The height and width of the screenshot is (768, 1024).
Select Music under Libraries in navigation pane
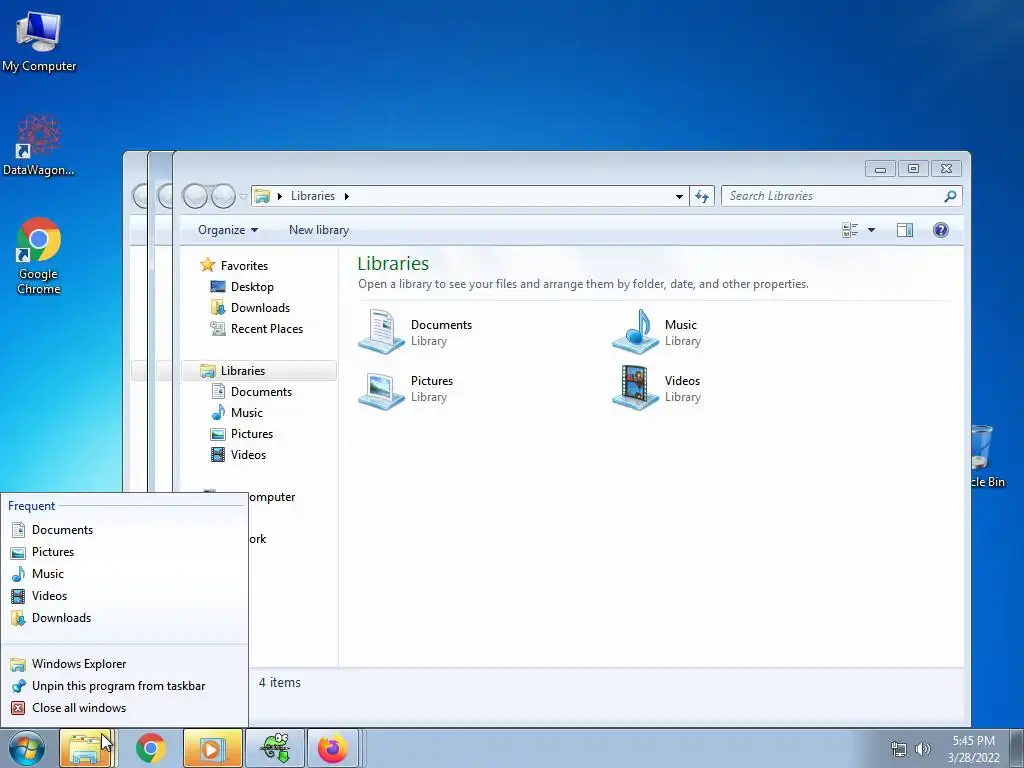click(x=237, y=413)
